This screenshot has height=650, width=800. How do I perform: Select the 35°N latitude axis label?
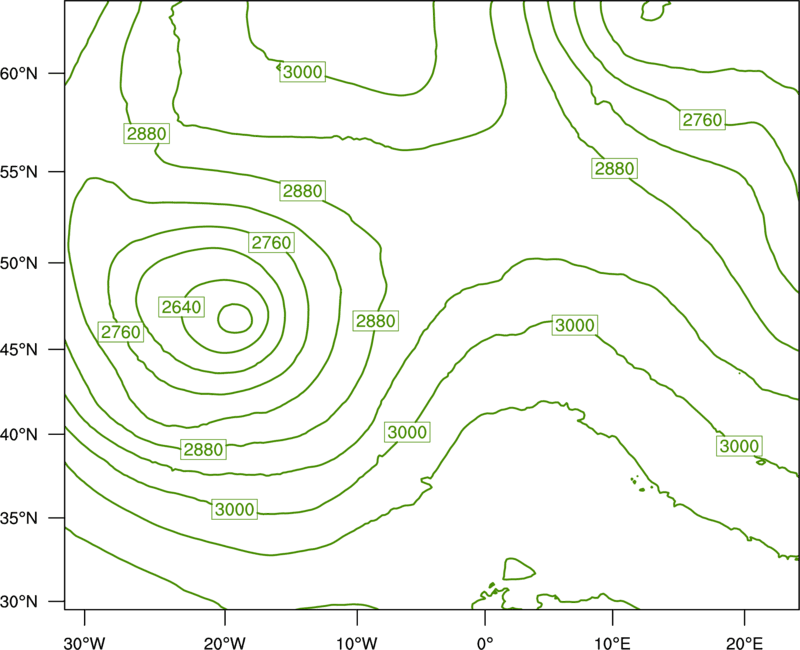[19, 518]
